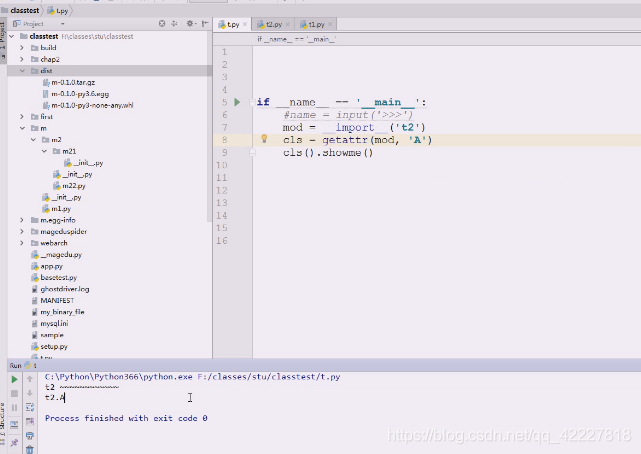Click the editor breadcrumb if __name__ == '__main__'
Image resolution: width=641 pixels, height=454 pixels.
(x=296, y=39)
